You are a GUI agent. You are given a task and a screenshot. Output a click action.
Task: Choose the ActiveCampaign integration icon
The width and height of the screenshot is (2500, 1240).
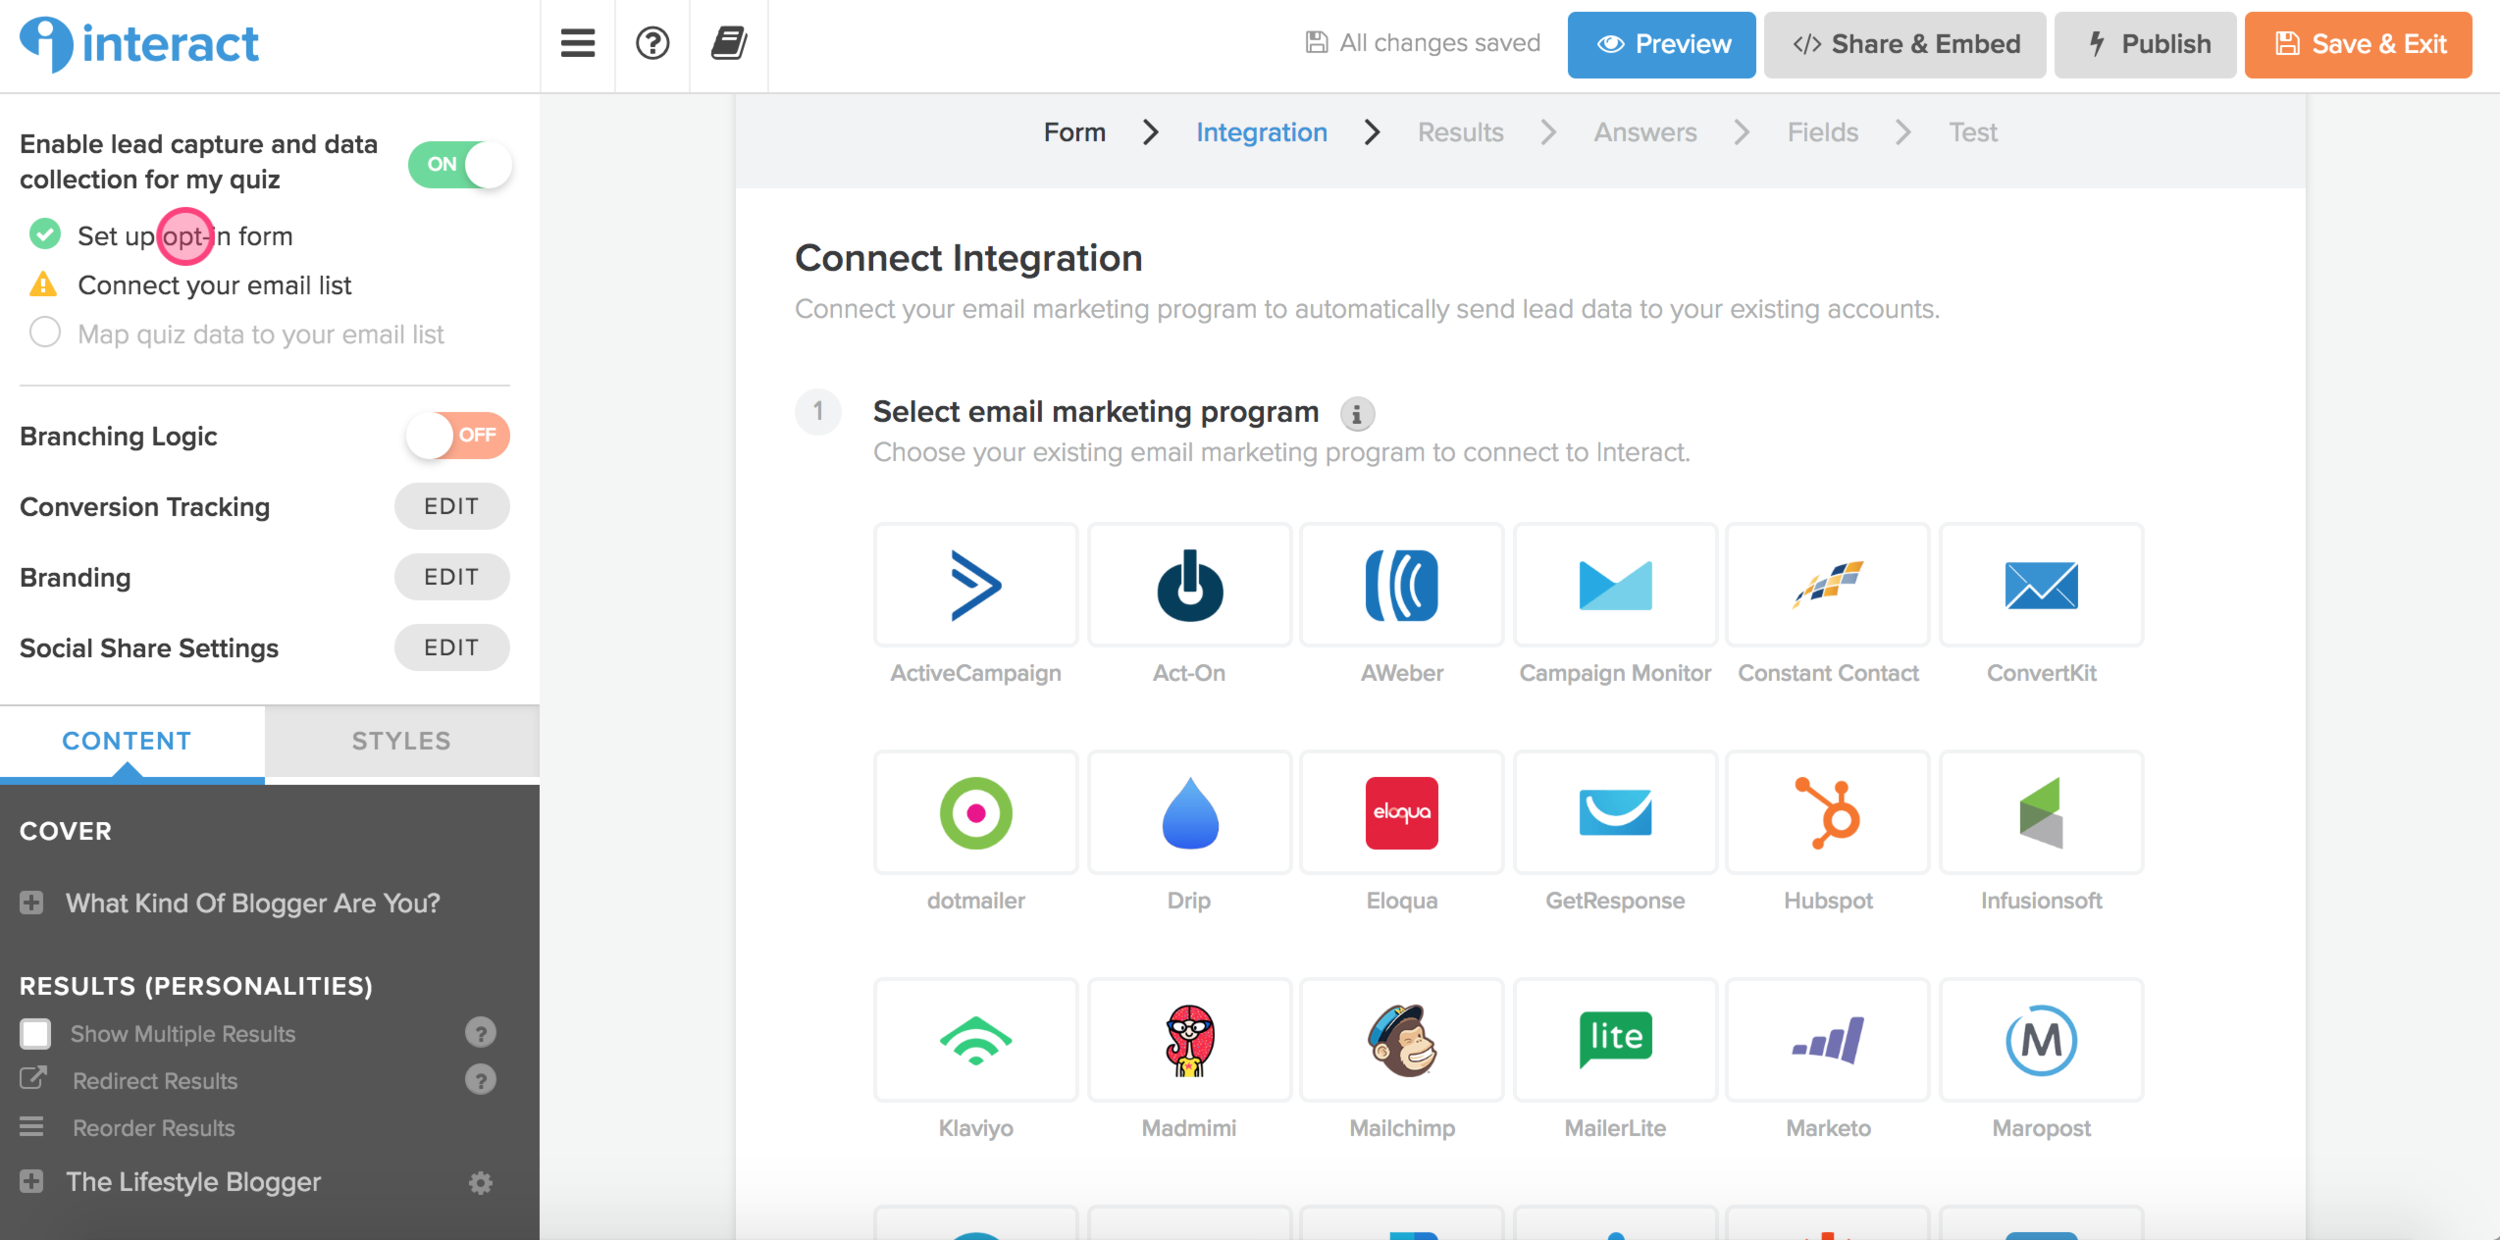(x=975, y=585)
